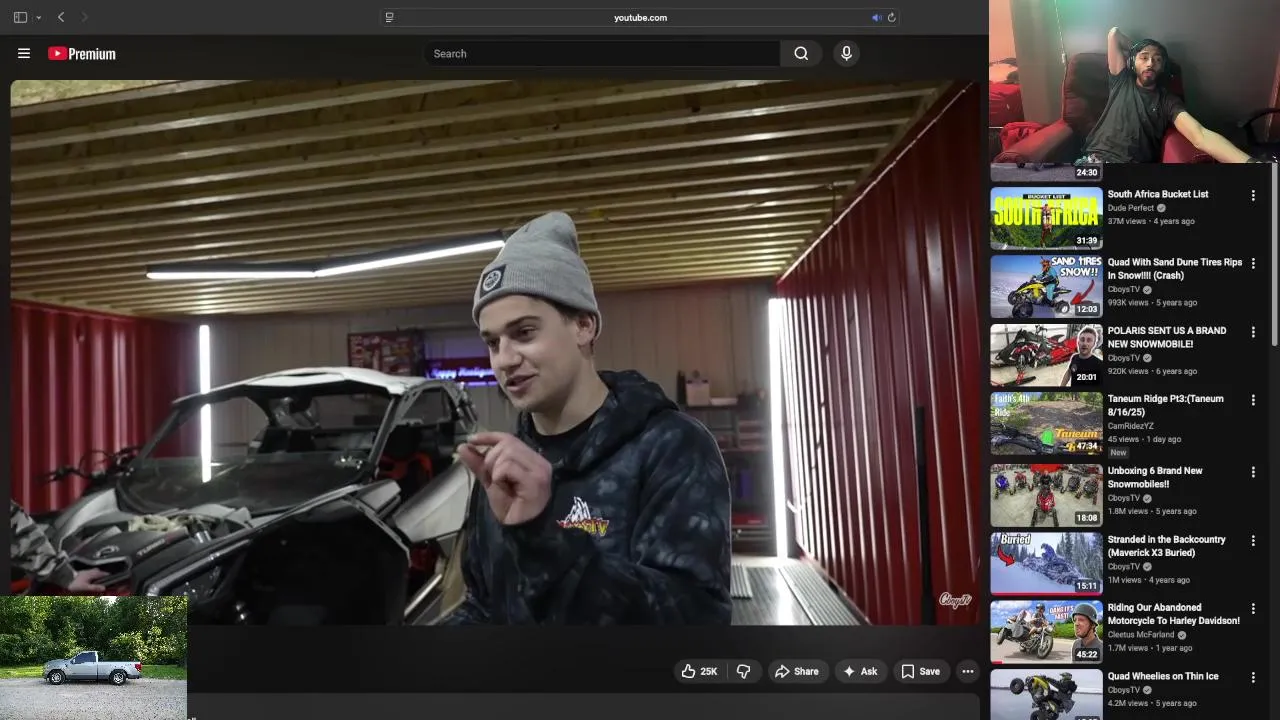Open the Share dialog
1280x720 pixels.
click(x=796, y=671)
